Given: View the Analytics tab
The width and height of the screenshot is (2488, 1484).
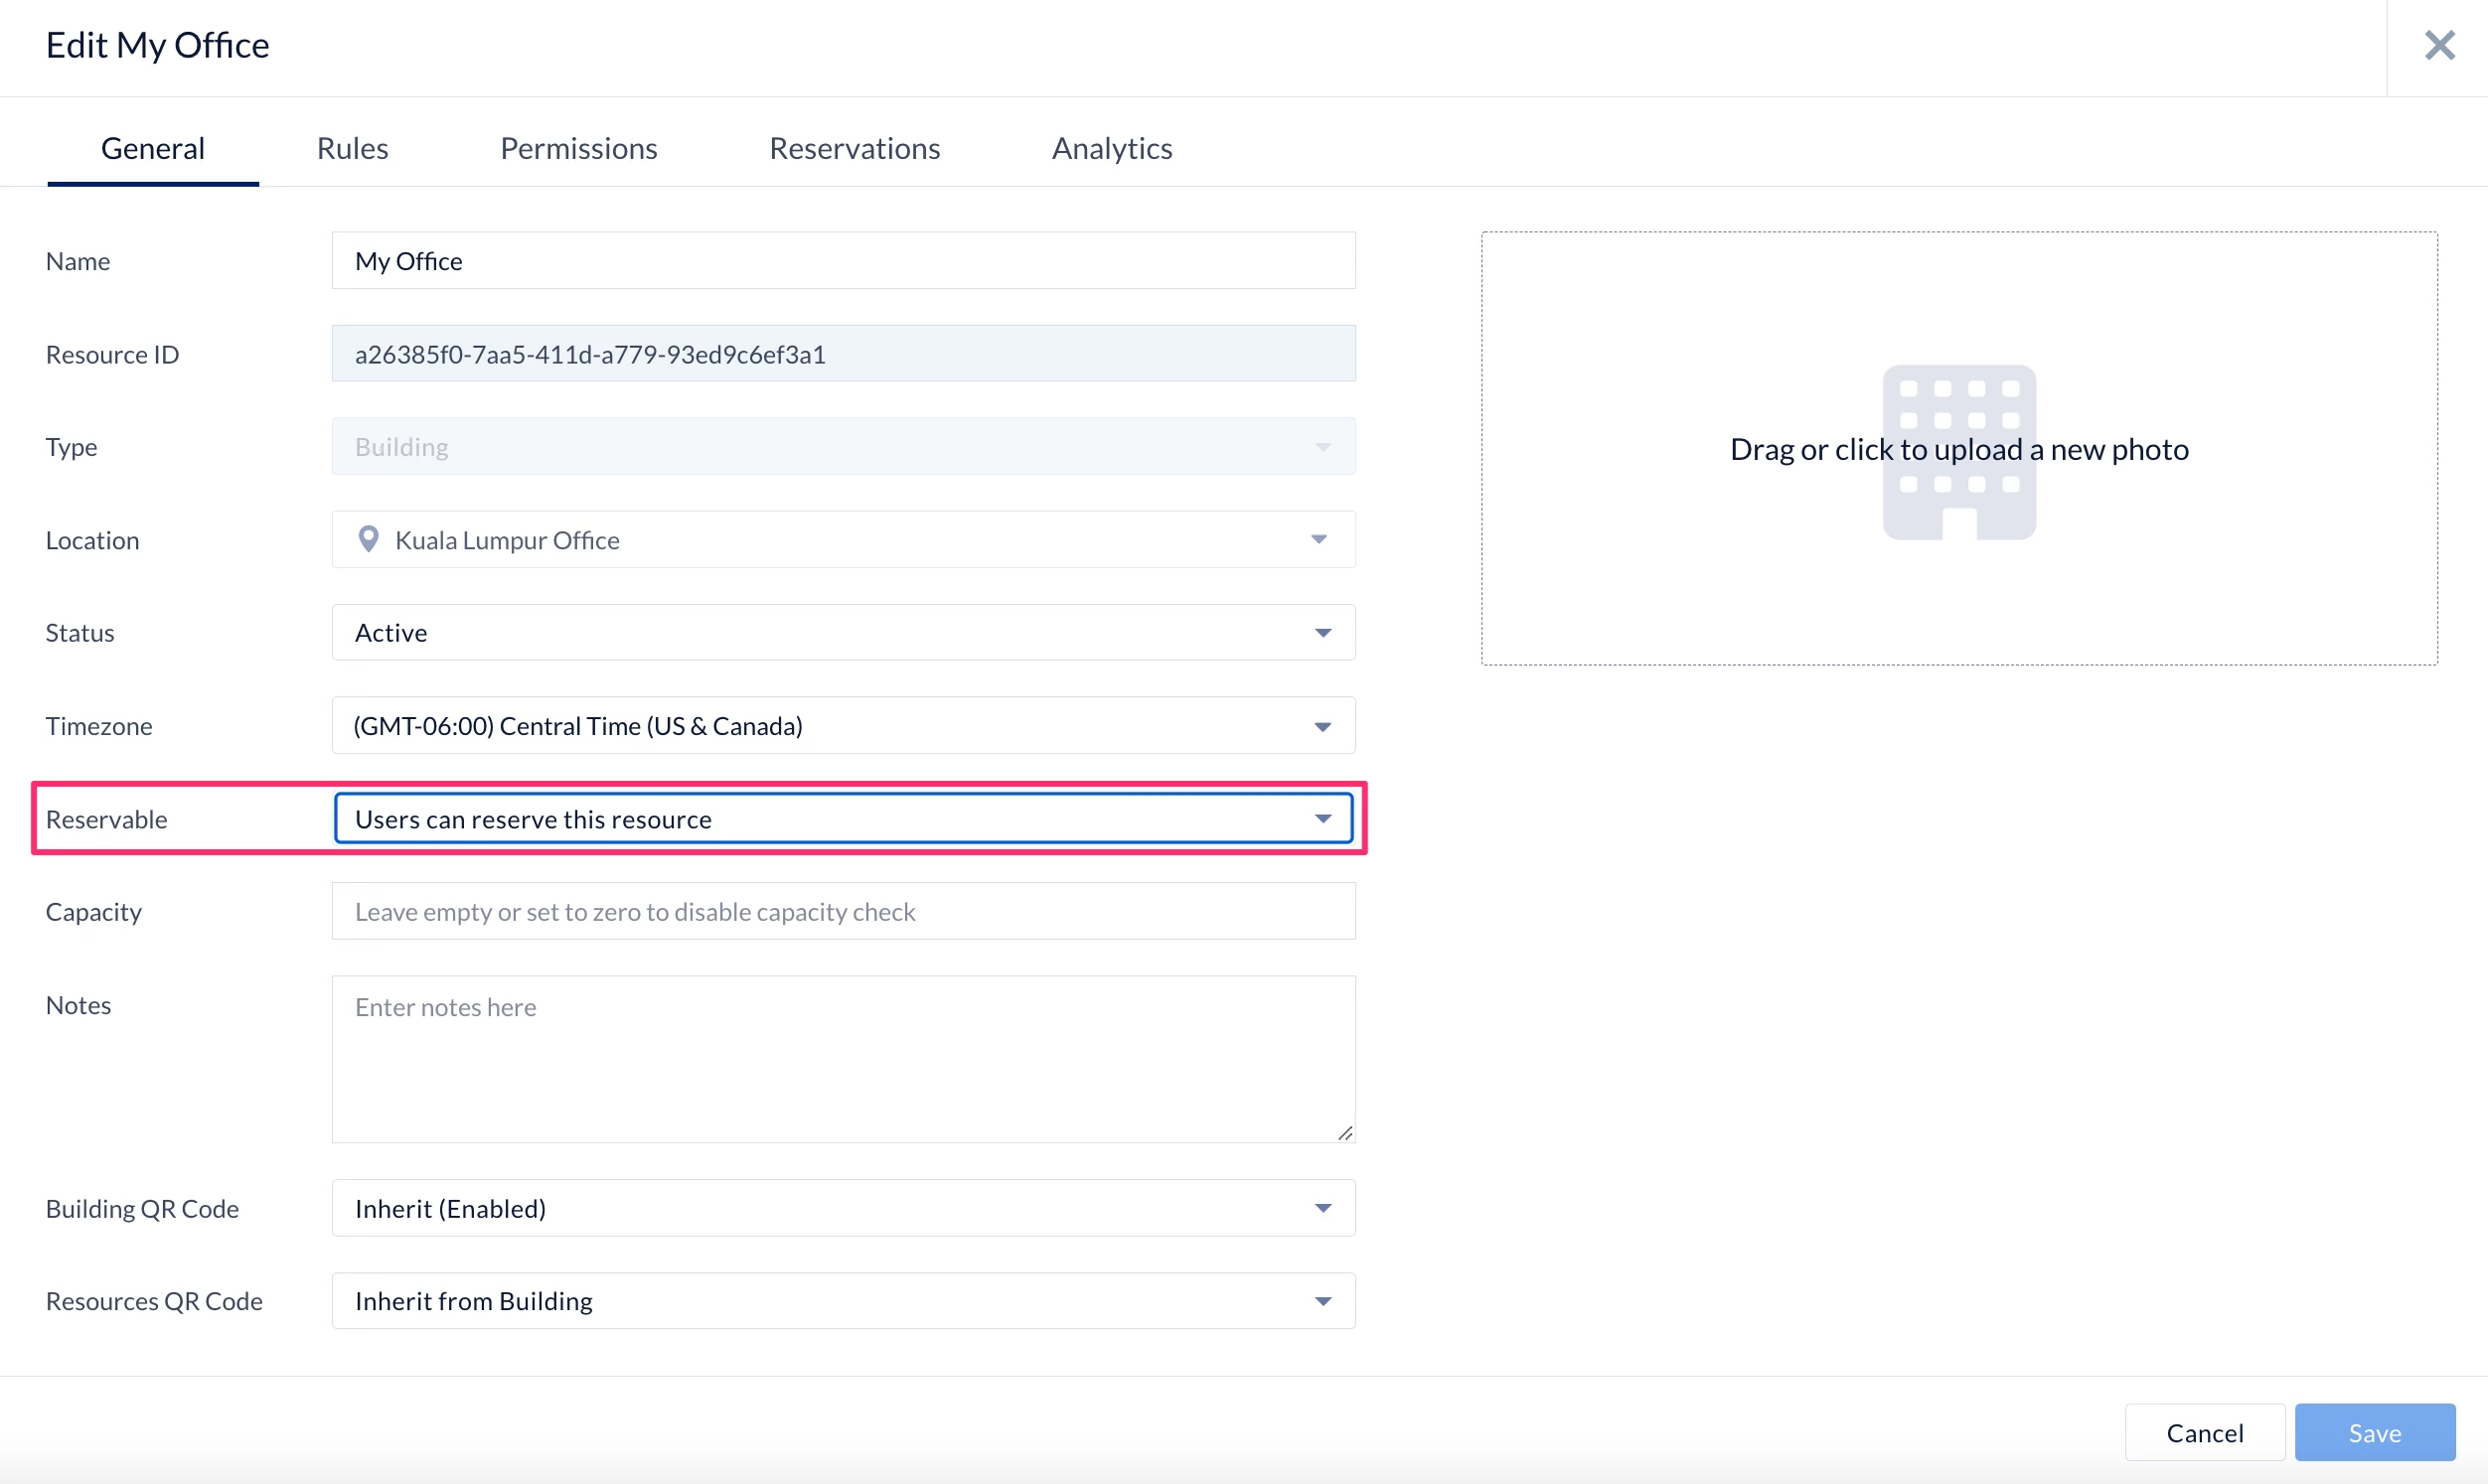Looking at the screenshot, I should tap(1111, 148).
